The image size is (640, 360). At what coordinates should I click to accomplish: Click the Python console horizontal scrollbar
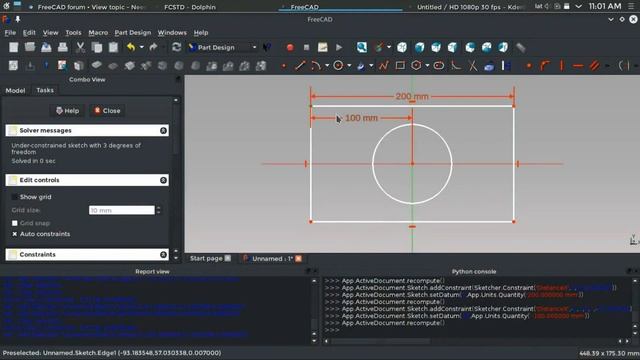380,341
